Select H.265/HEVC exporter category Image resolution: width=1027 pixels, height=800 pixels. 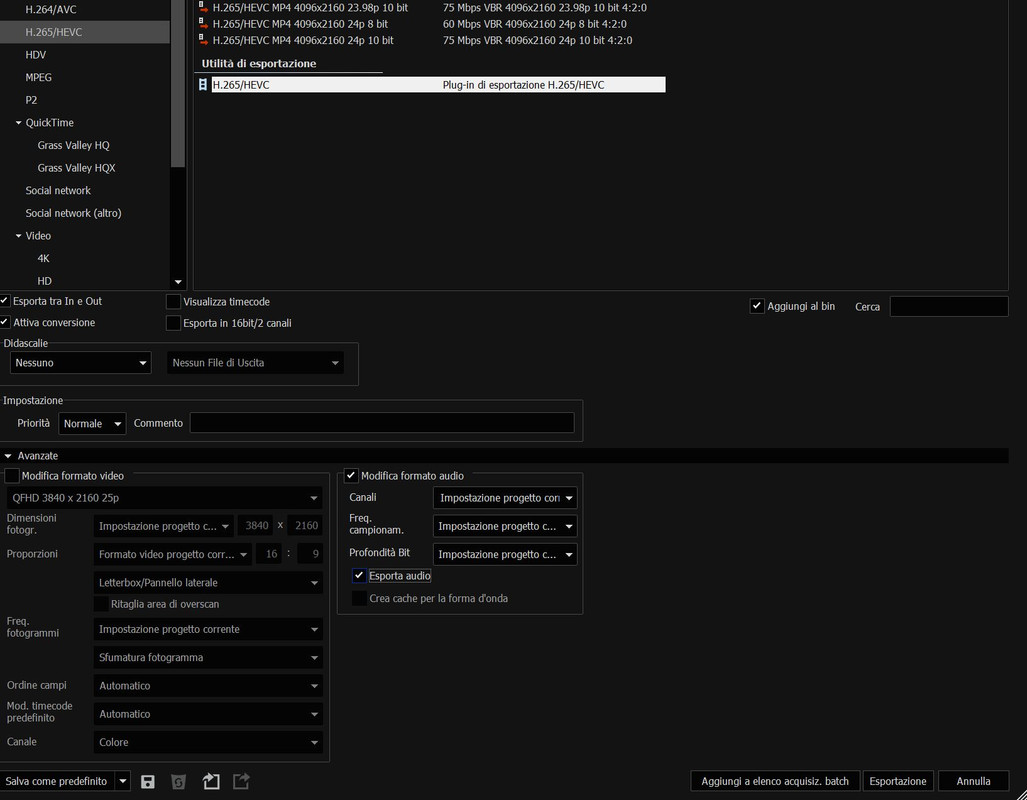coord(84,32)
